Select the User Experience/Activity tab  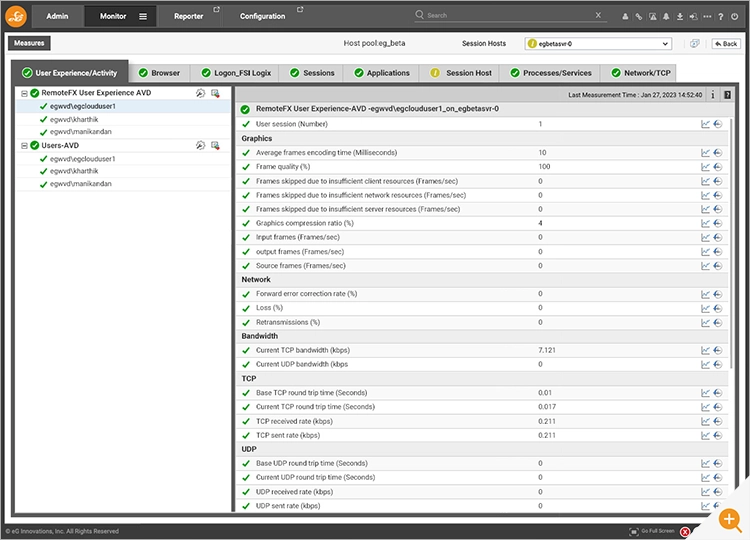(x=70, y=73)
